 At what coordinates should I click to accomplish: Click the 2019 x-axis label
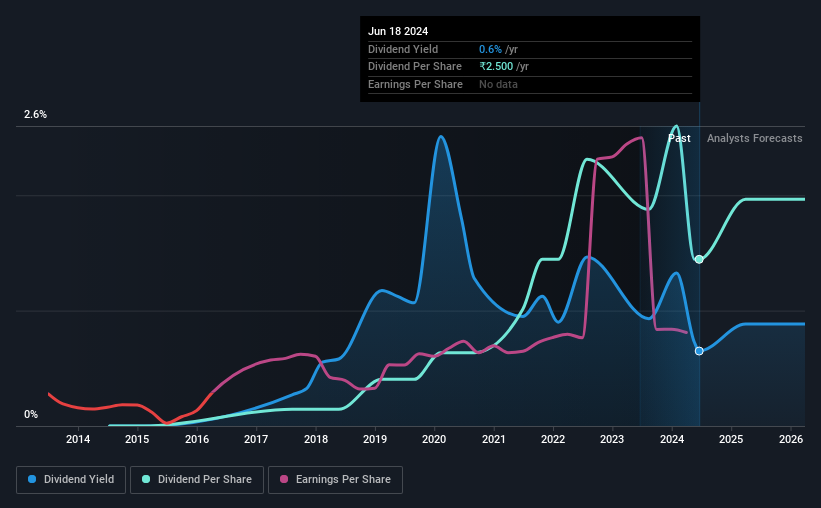[375, 439]
